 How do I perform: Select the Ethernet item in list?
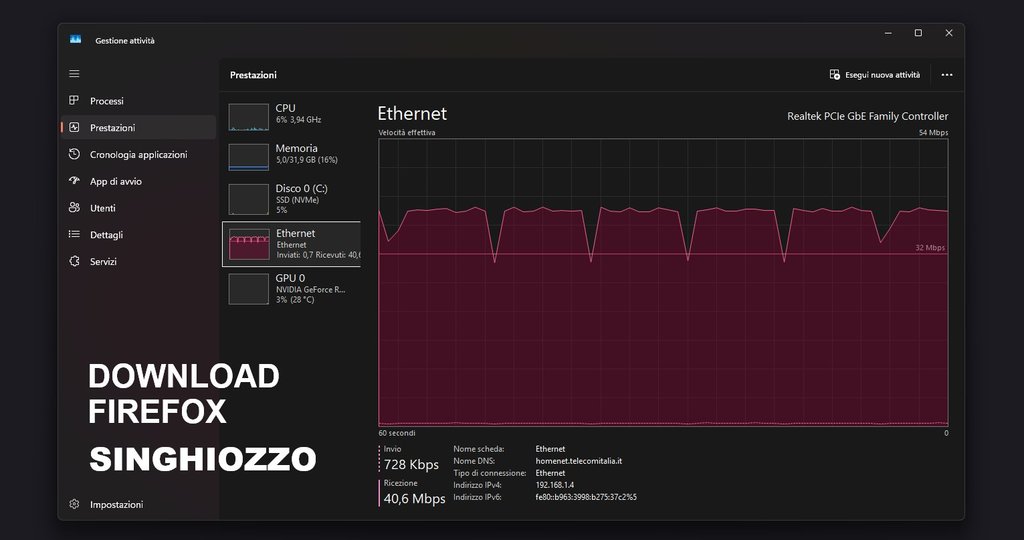(290, 244)
